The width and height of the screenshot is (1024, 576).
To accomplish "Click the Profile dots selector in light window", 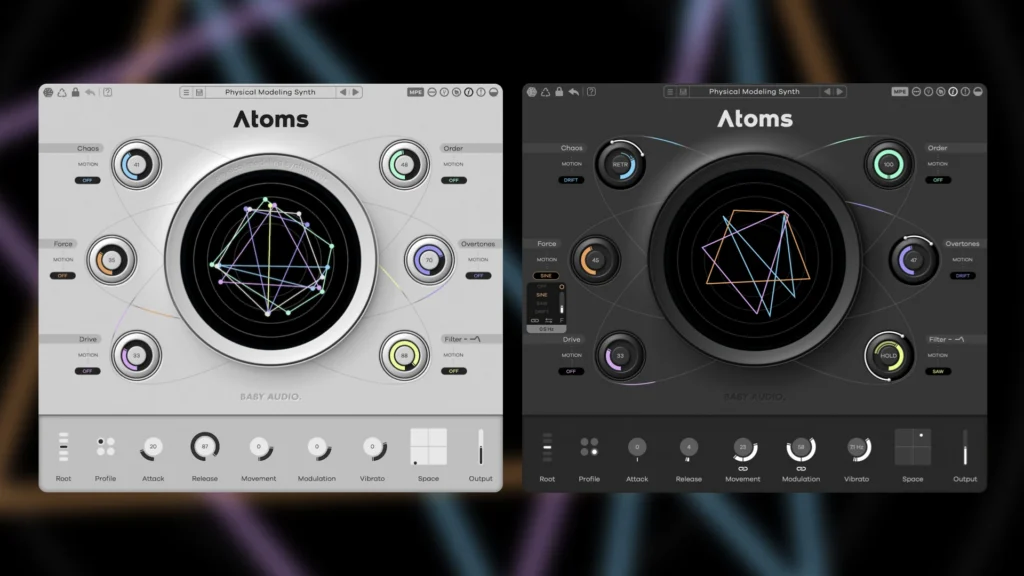I will [105, 447].
